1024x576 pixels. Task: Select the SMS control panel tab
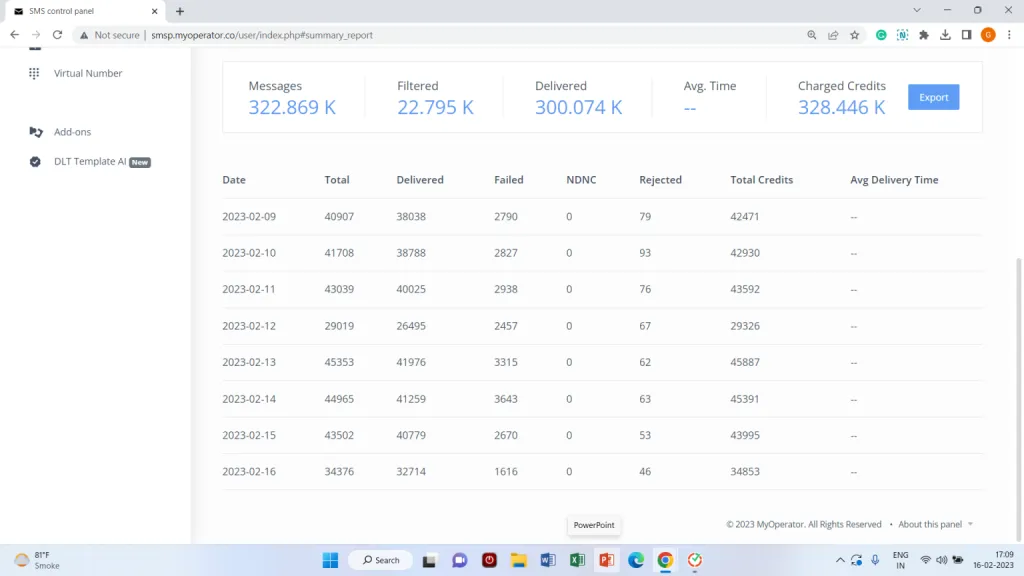[85, 11]
